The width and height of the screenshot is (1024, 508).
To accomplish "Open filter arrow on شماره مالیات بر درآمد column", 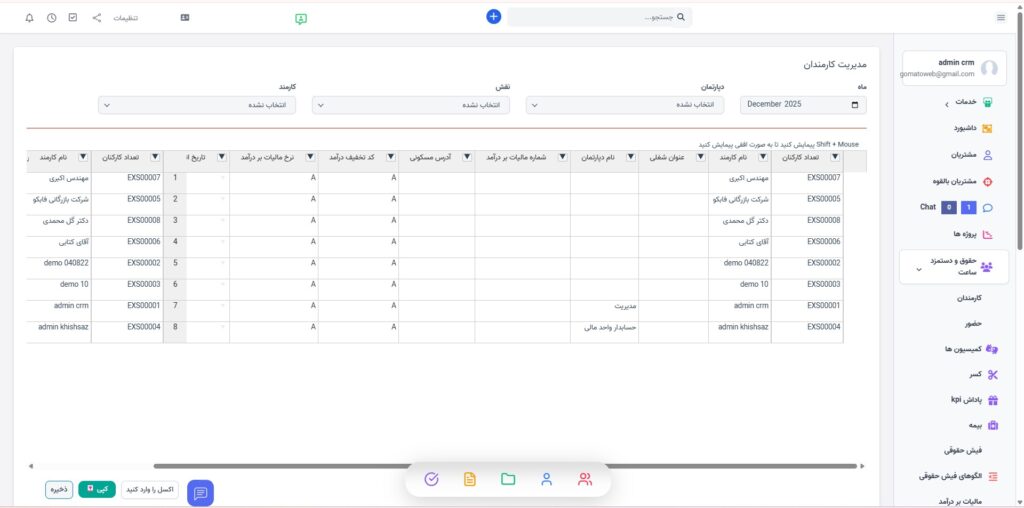I will tap(562, 157).
